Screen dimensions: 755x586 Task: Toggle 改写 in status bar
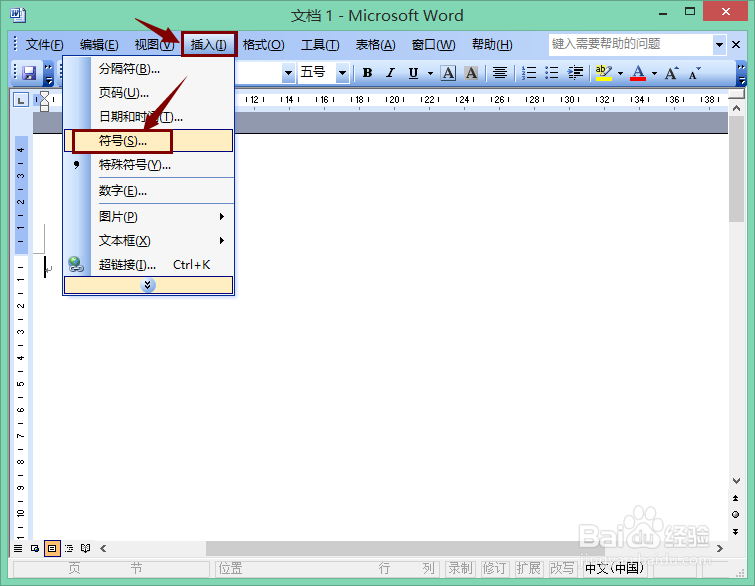[x=562, y=569]
